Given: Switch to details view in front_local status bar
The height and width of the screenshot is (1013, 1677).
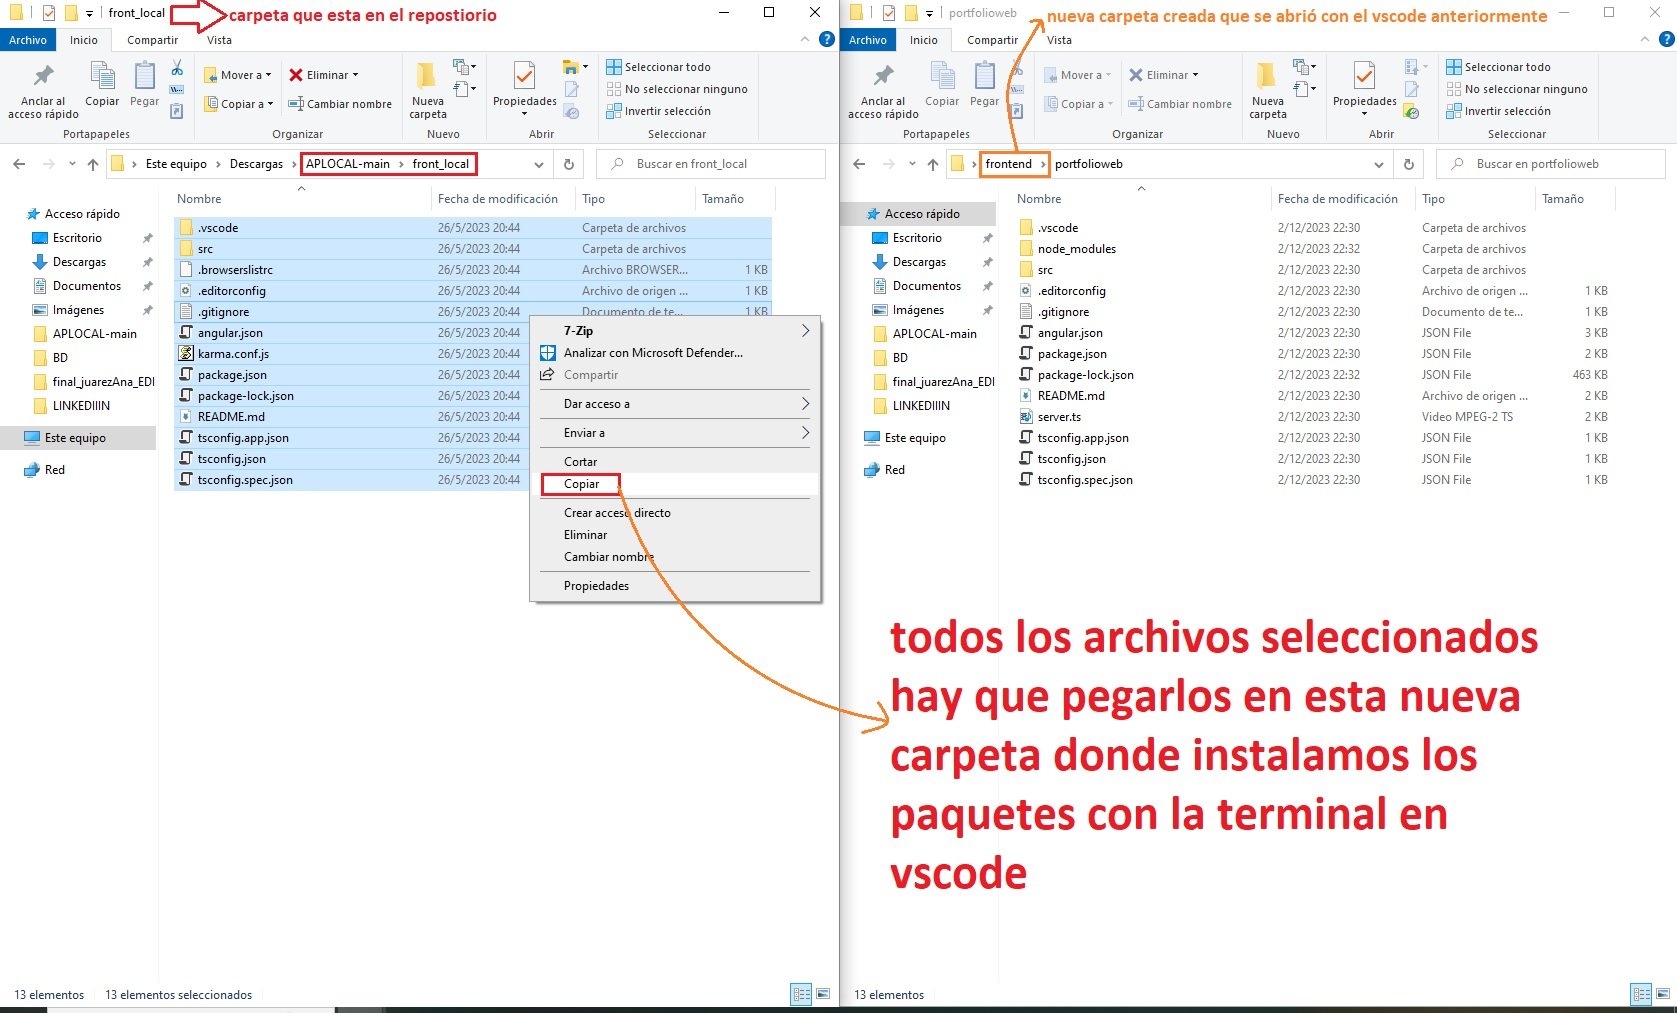Looking at the screenshot, I should tap(801, 994).
